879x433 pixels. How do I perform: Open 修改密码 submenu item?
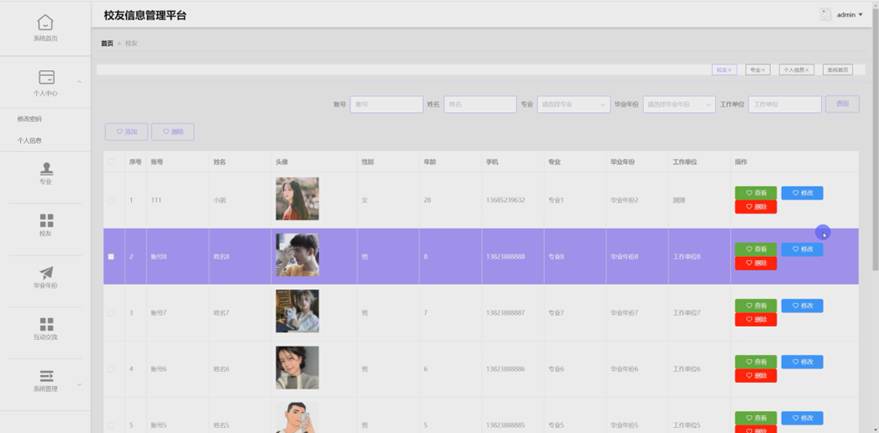click(x=29, y=119)
